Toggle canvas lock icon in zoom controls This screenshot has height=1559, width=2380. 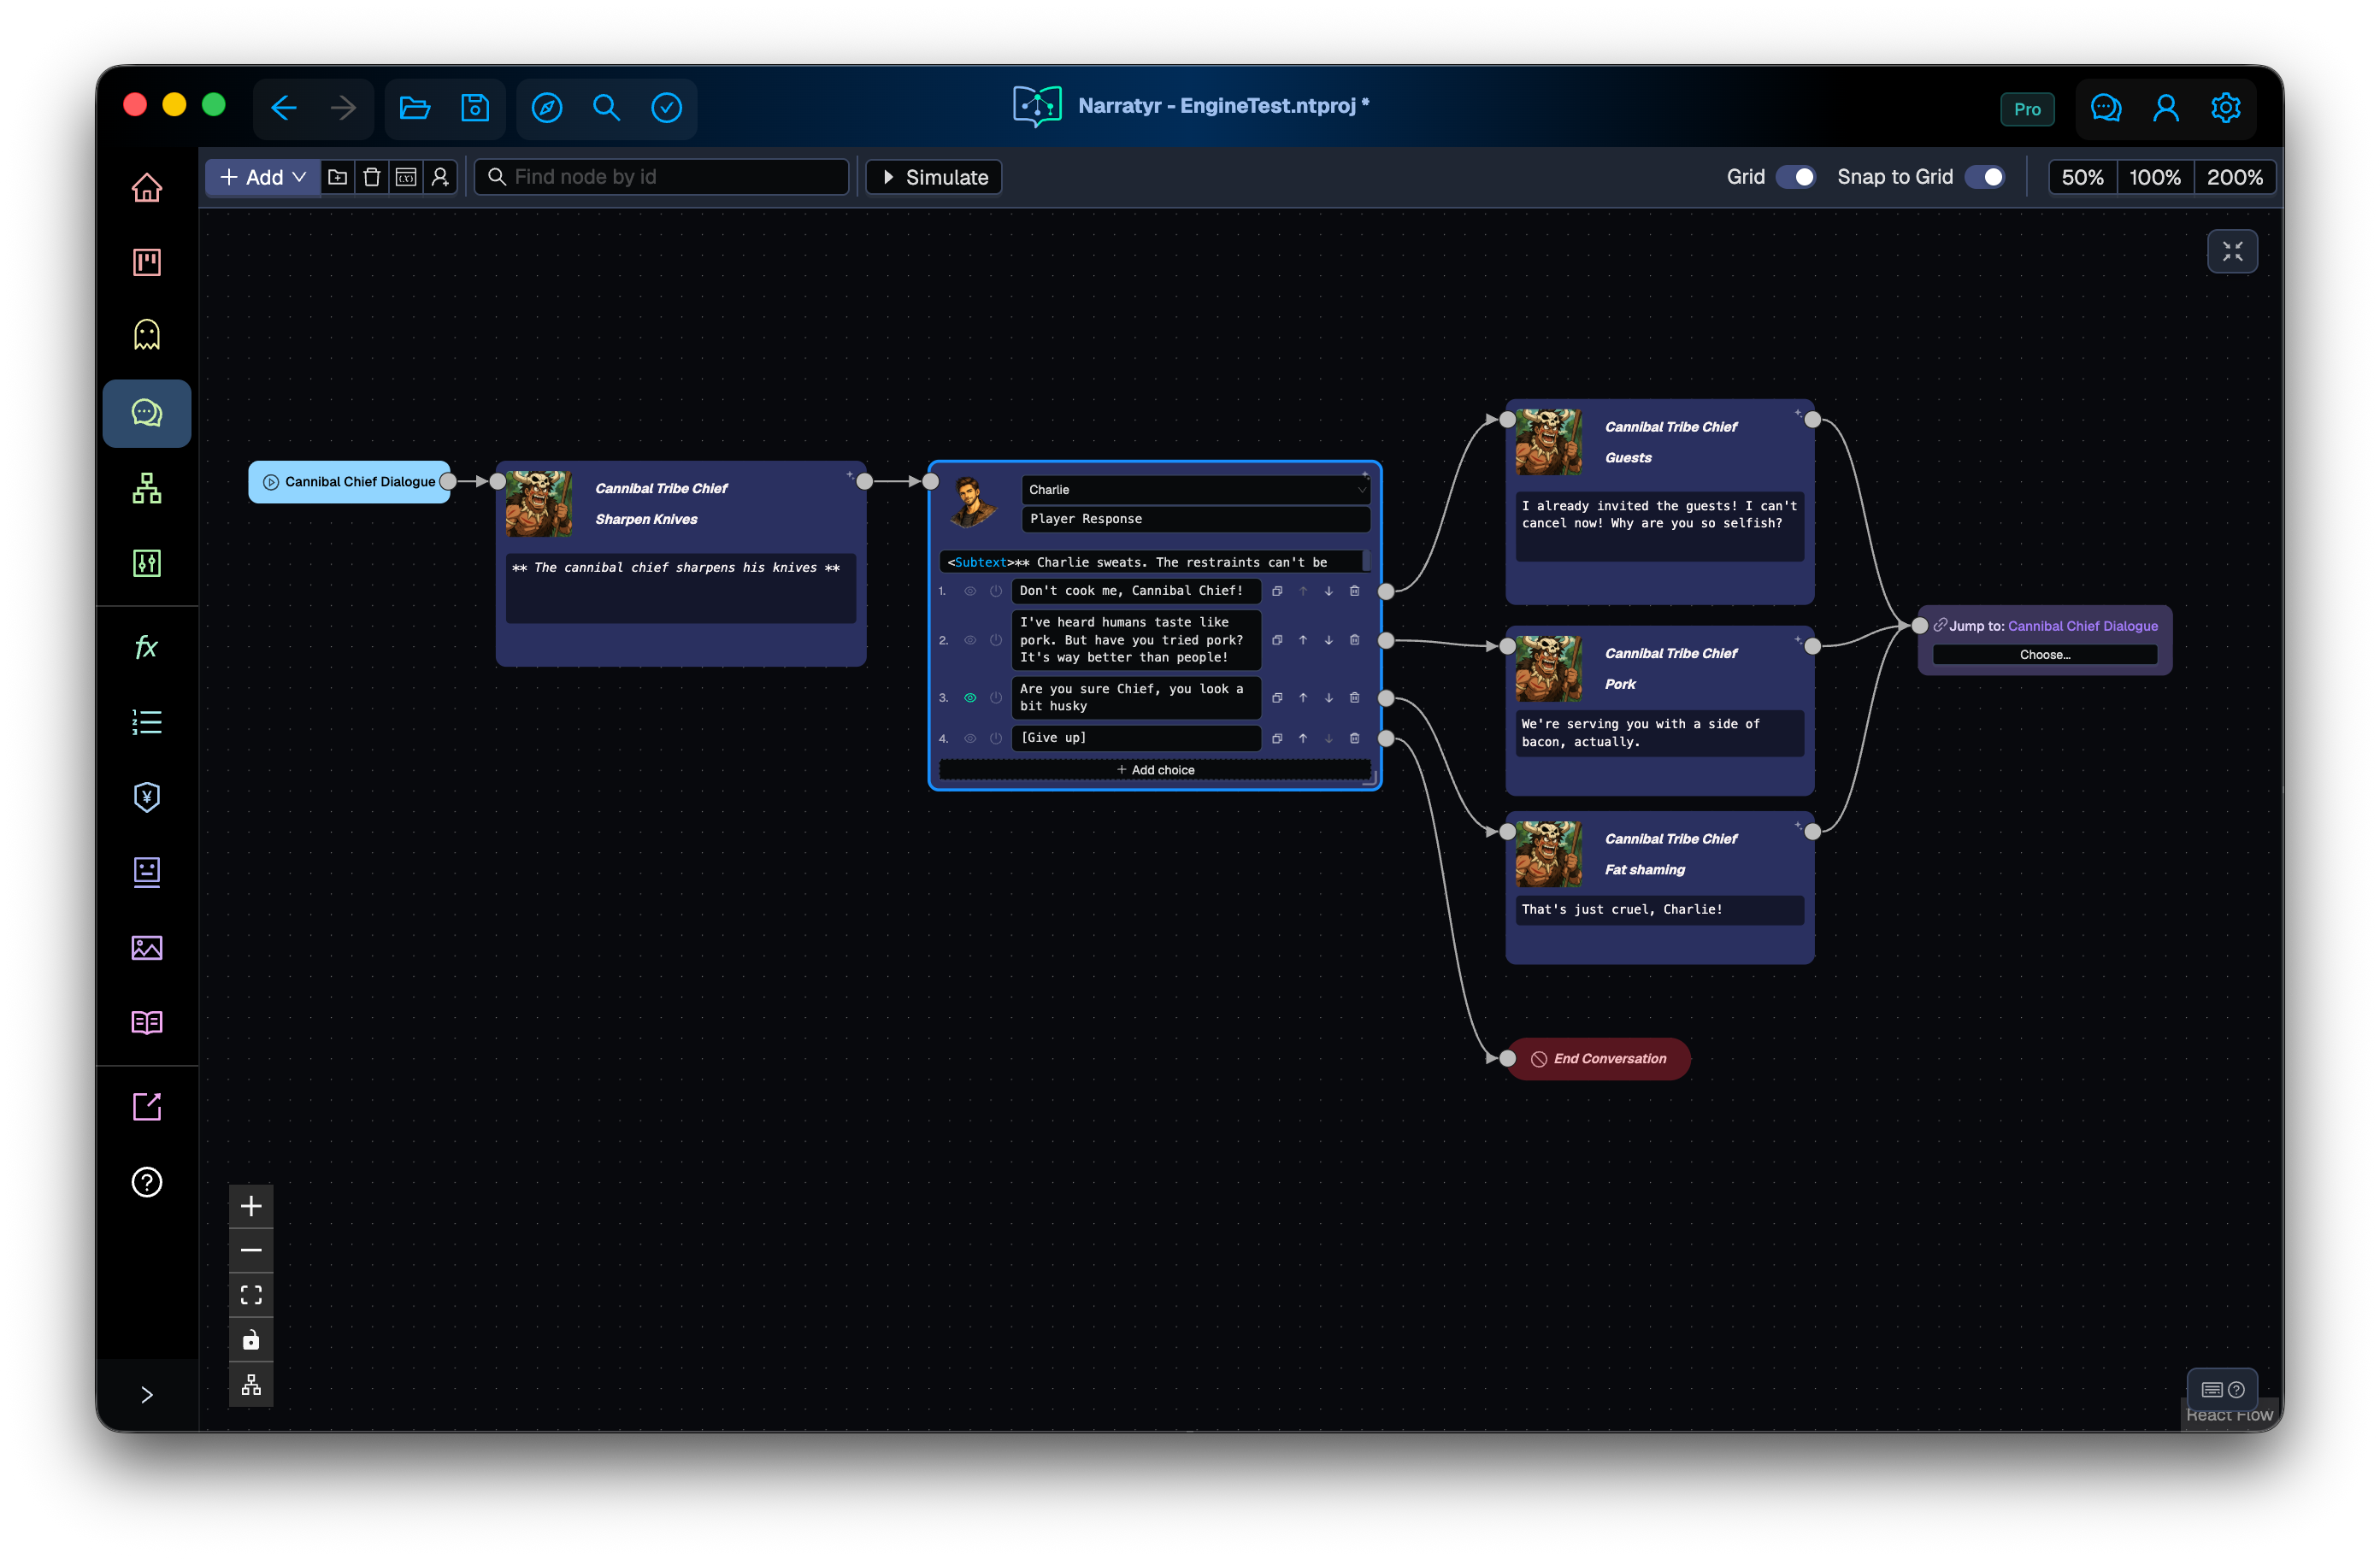coord(251,1340)
